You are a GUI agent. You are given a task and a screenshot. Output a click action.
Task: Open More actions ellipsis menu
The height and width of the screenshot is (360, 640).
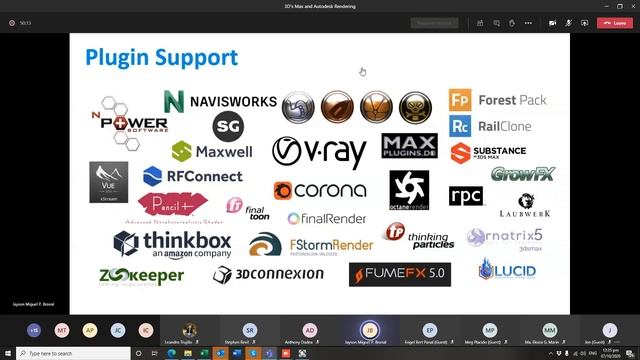(528, 23)
